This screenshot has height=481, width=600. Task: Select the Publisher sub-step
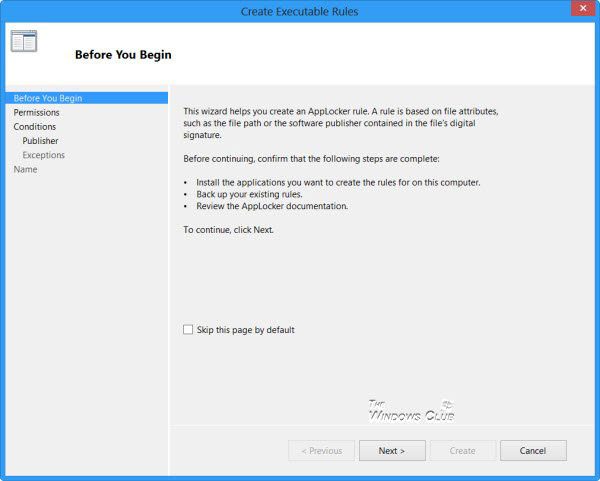pos(40,141)
